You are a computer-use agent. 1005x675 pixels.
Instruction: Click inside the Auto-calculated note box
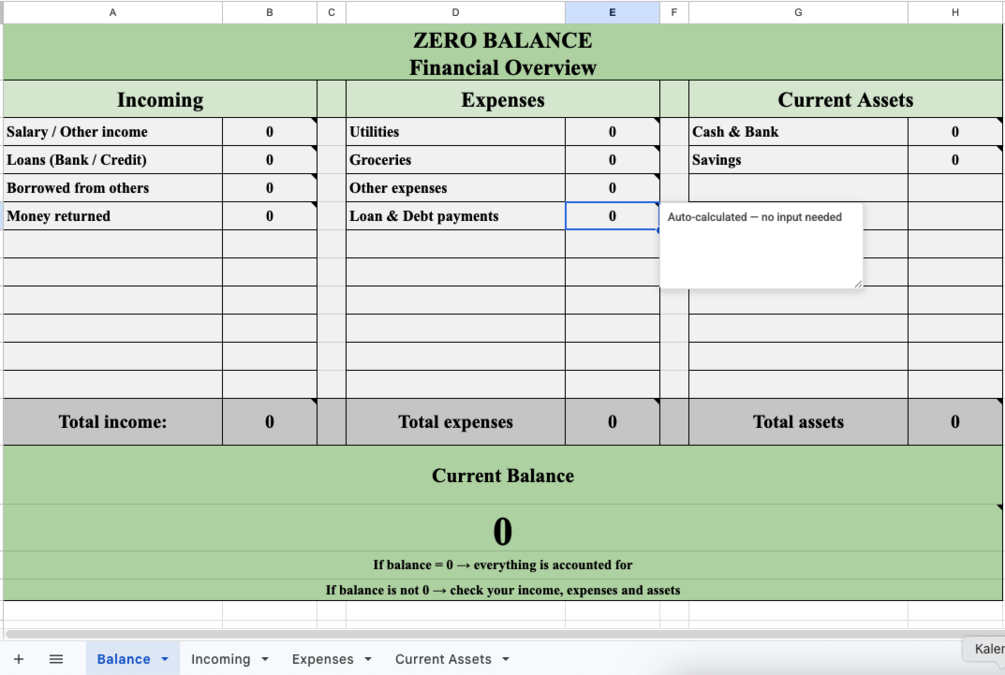761,246
